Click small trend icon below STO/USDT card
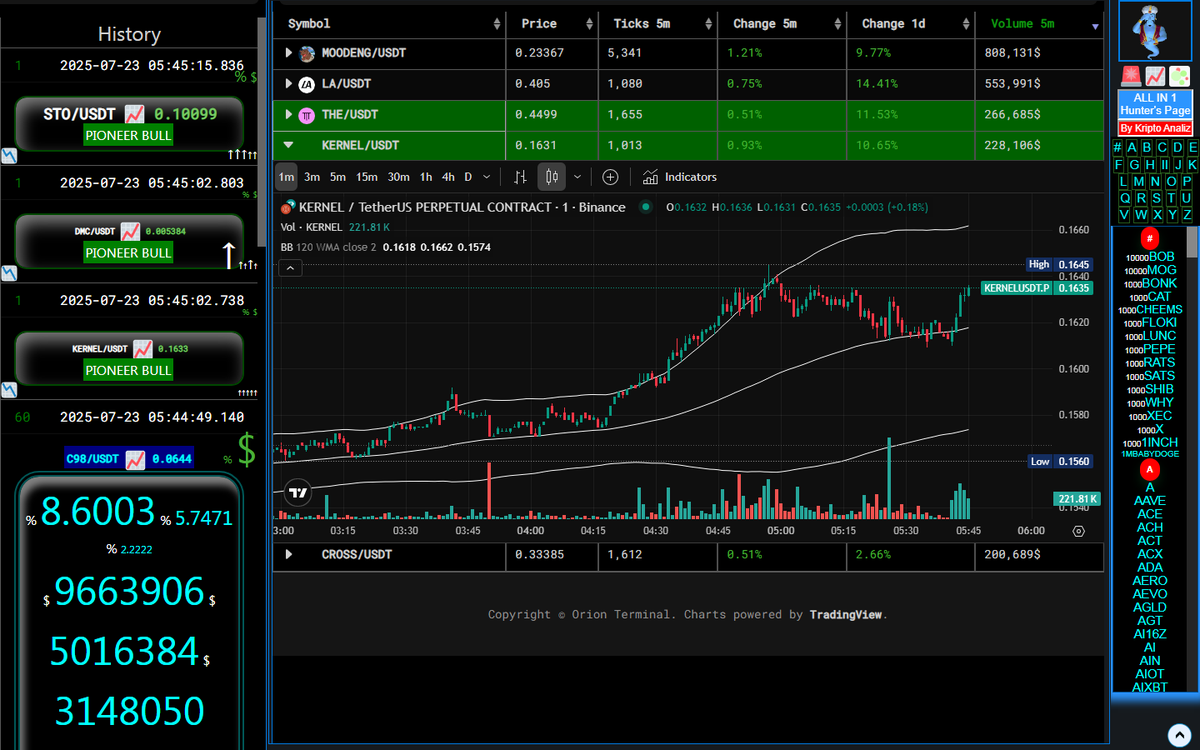The height and width of the screenshot is (750, 1200). coord(9,156)
